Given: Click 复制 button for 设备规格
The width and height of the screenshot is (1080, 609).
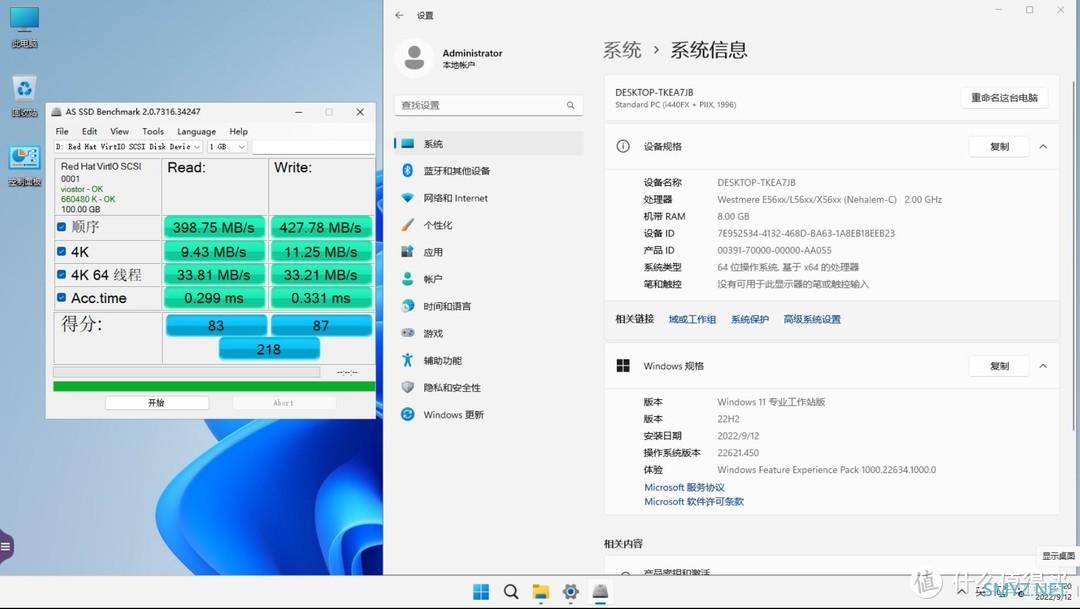Looking at the screenshot, I should (999, 146).
